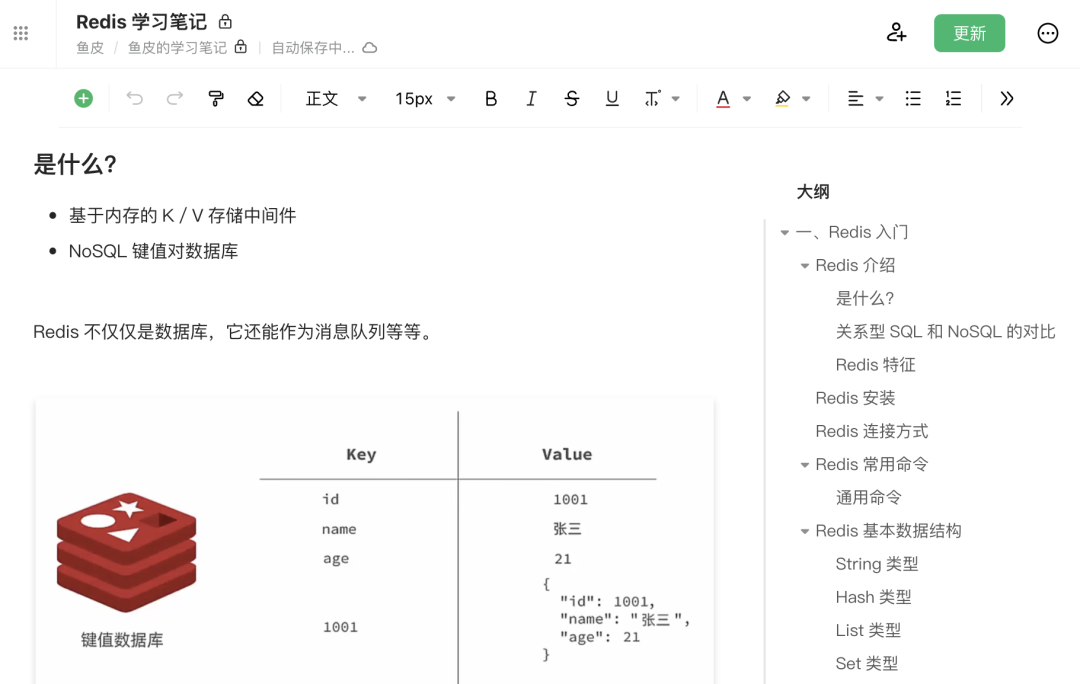This screenshot has width=1080, height=684.
Task: Click the green 更新 button
Action: click(x=969, y=33)
